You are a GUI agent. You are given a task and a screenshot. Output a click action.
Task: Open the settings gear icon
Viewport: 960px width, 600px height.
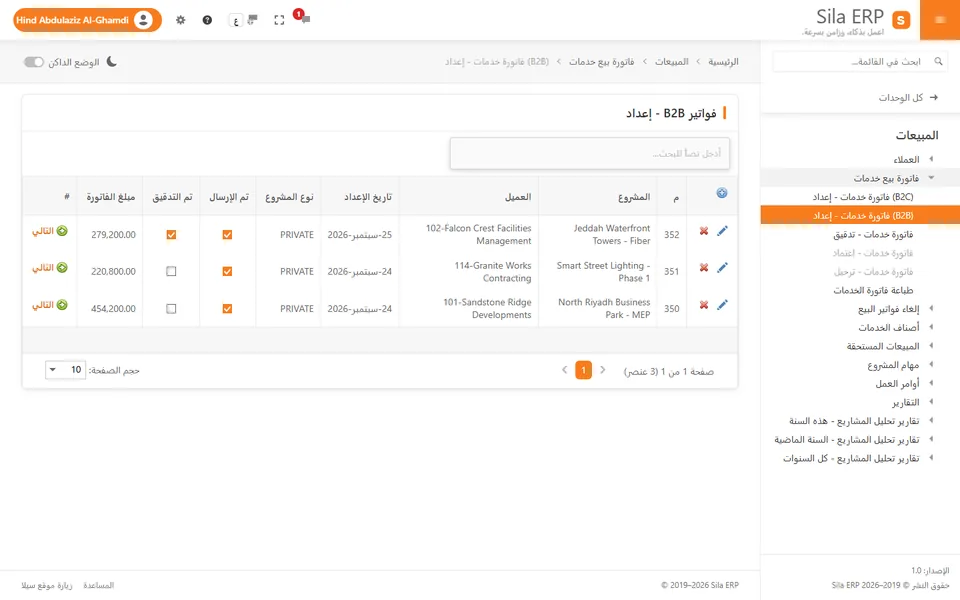(x=181, y=20)
